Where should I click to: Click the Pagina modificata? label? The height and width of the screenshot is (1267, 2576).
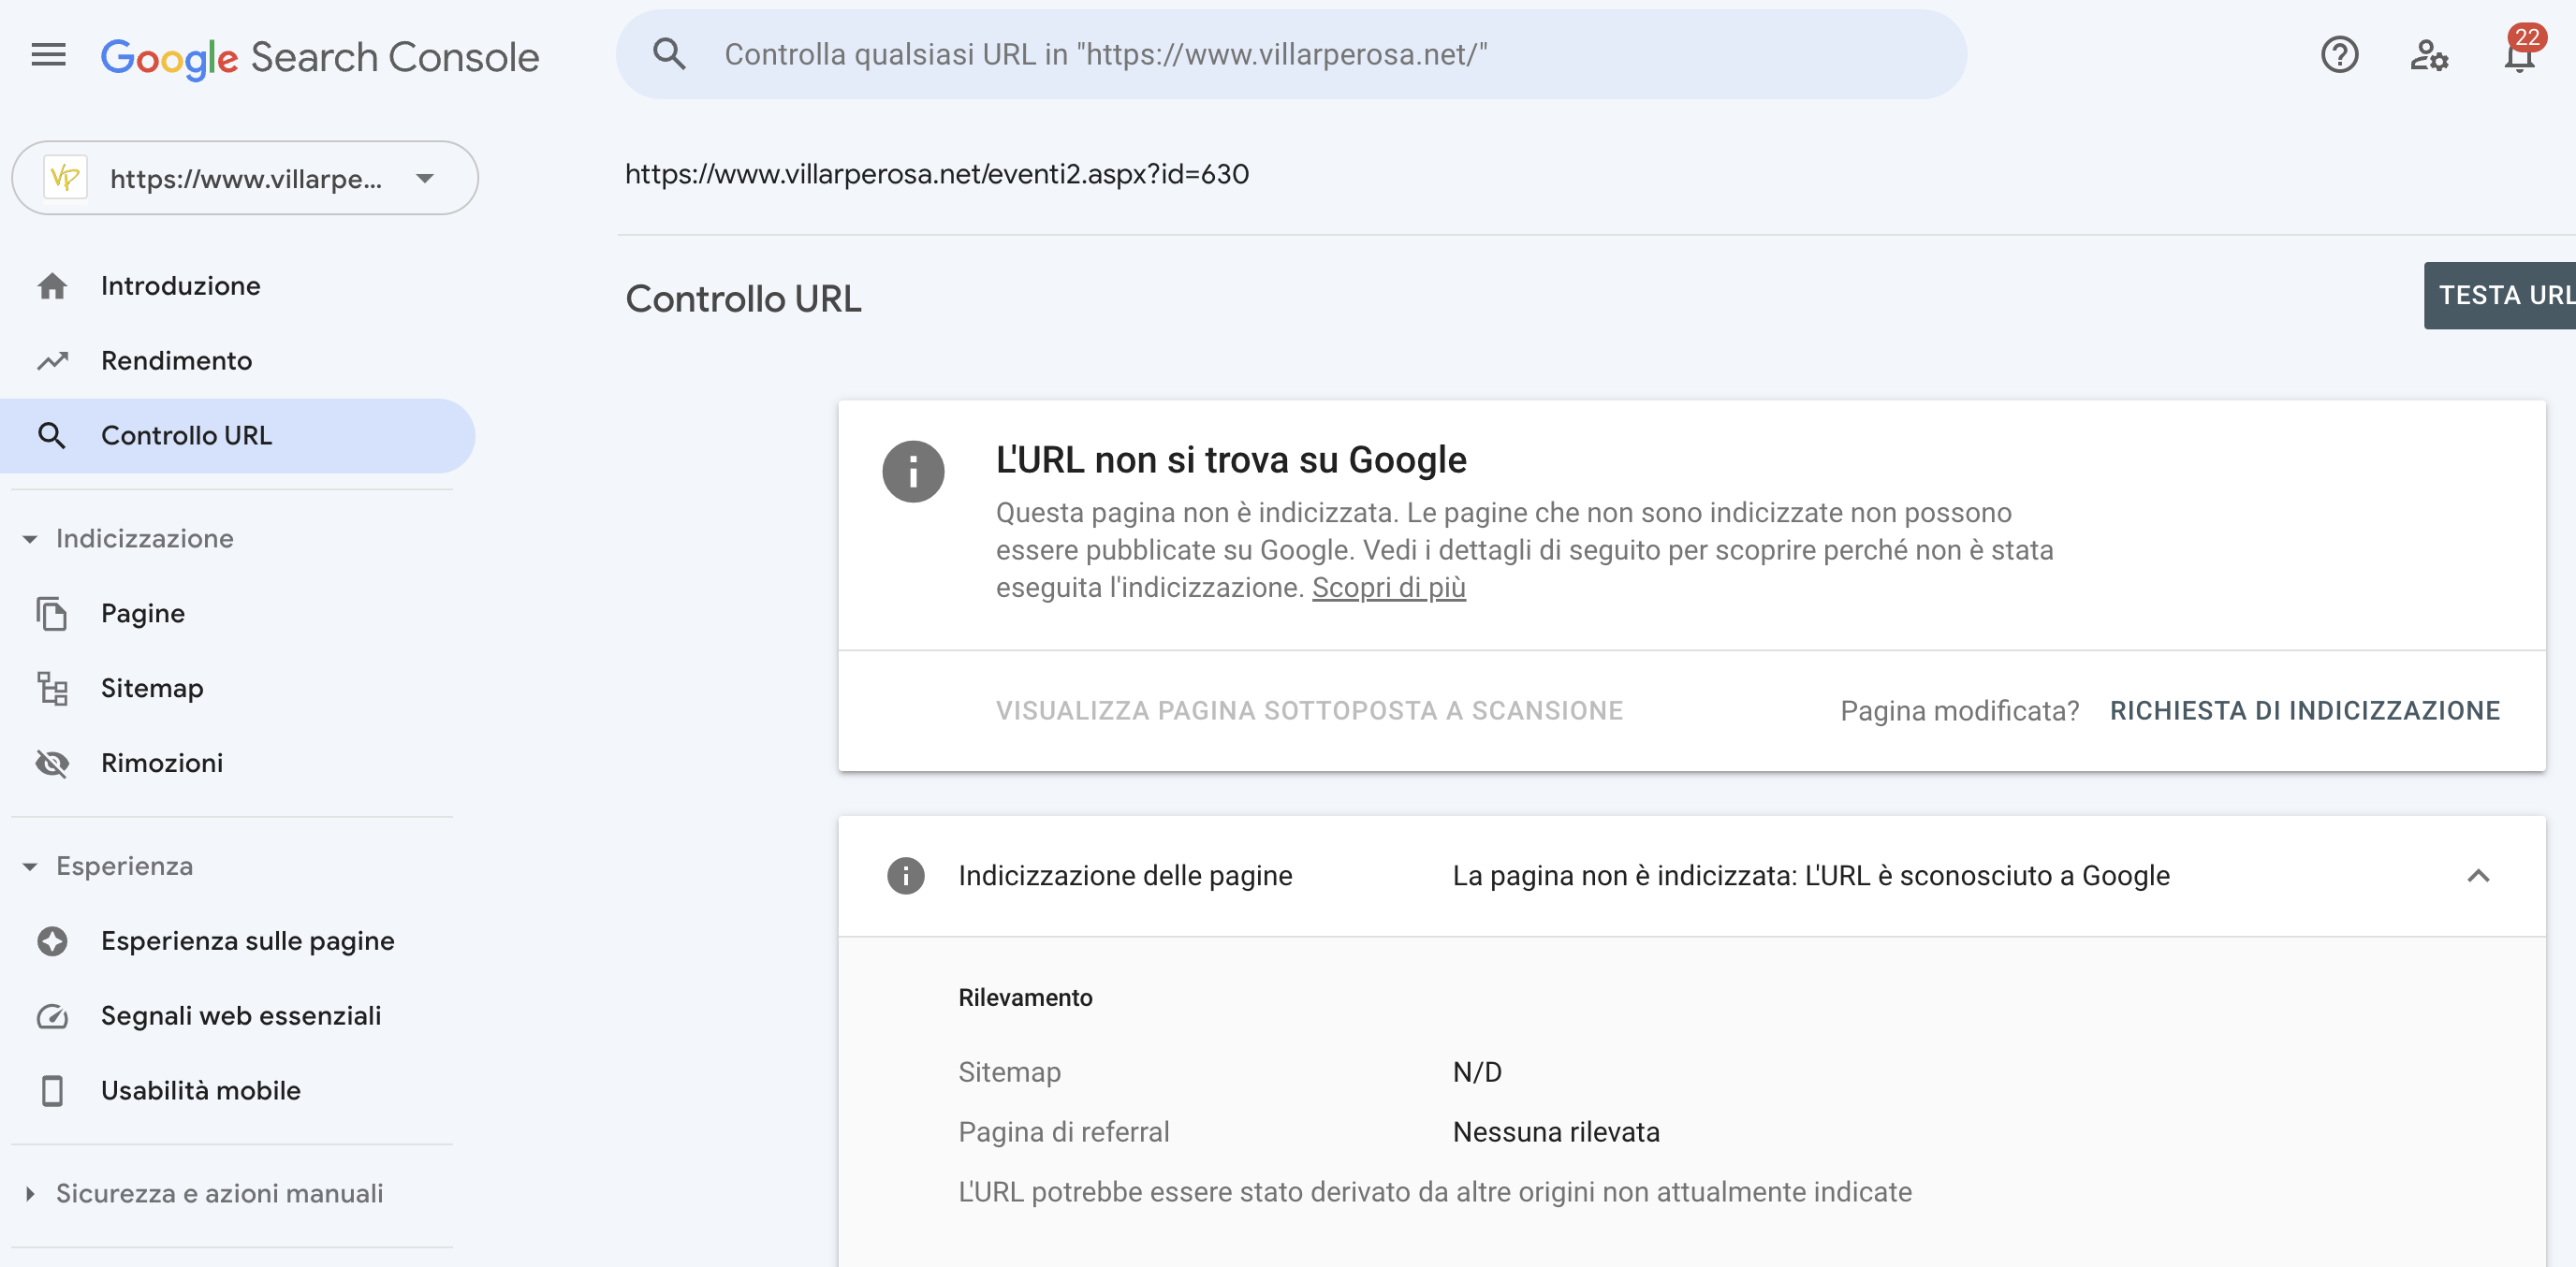point(1959,711)
